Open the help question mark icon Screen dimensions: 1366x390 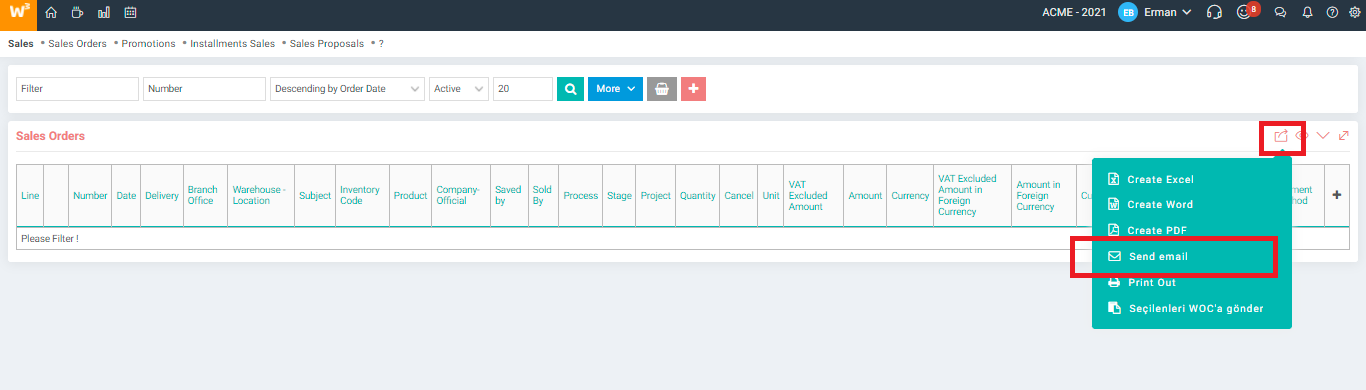(x=1332, y=13)
